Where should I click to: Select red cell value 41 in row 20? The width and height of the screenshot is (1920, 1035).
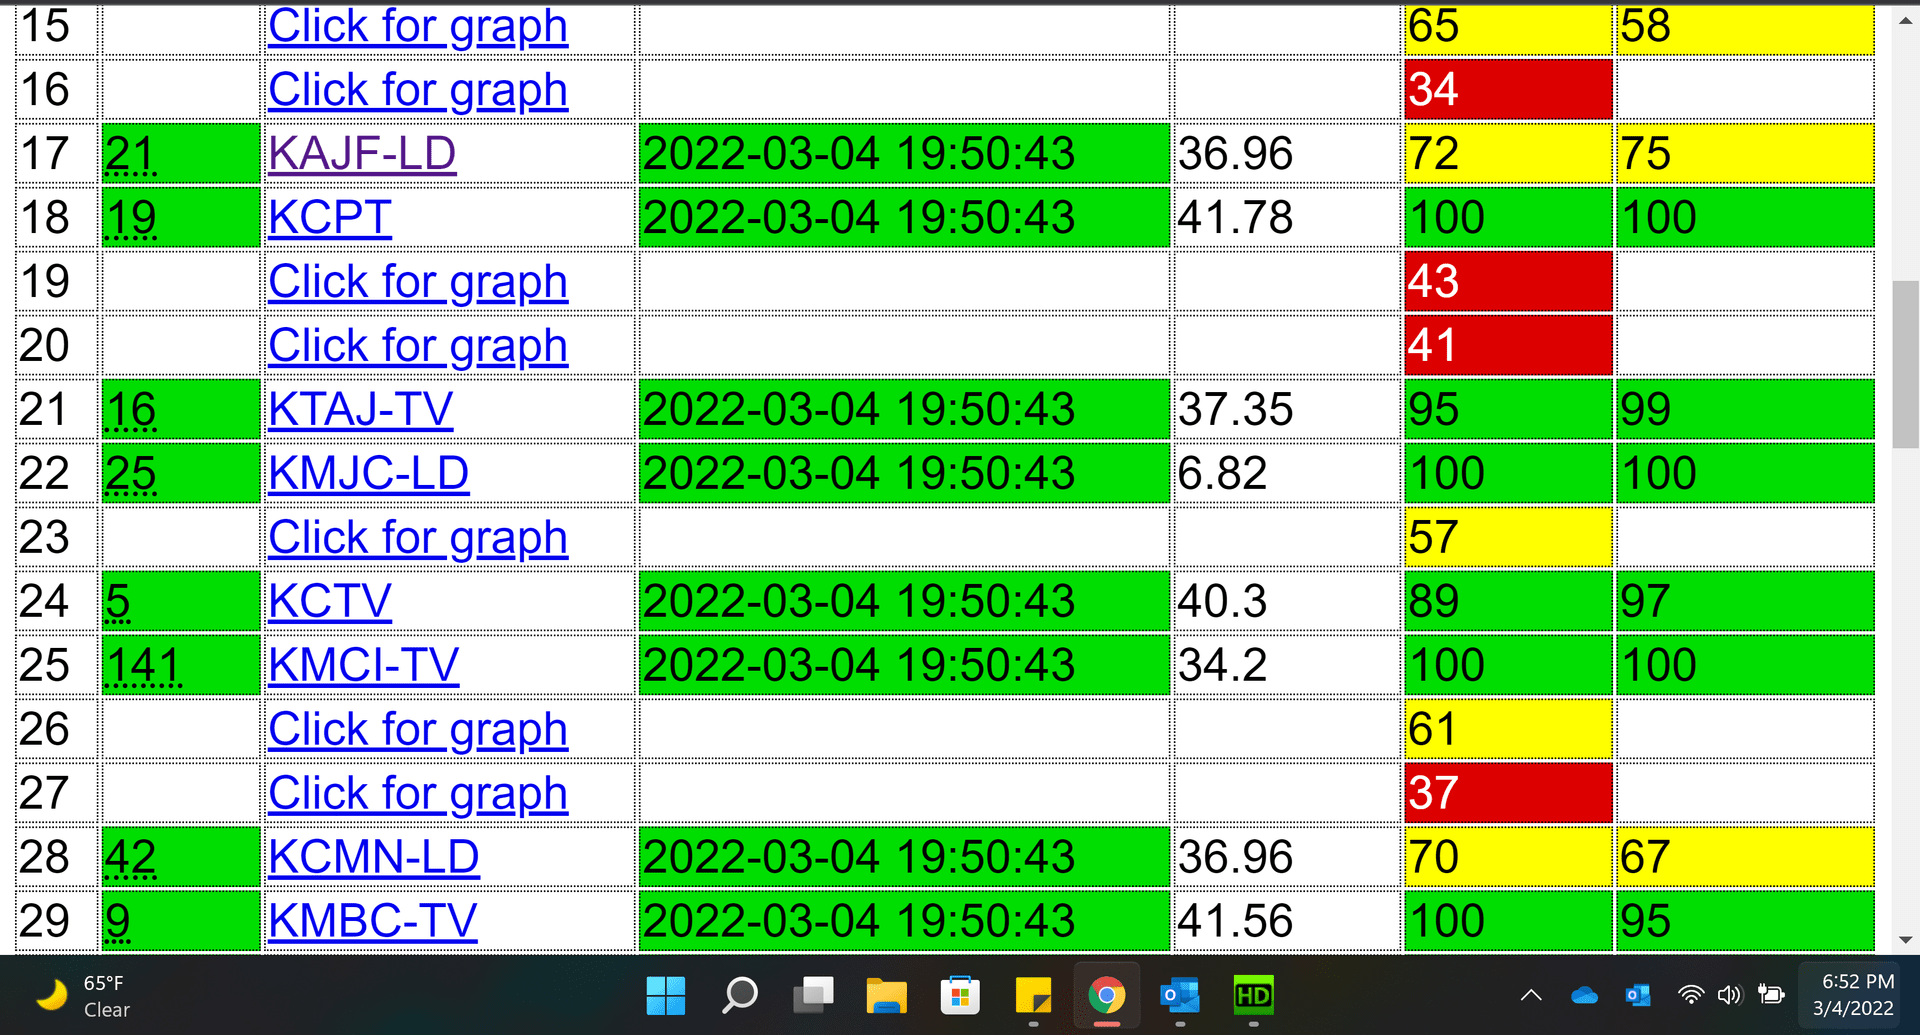(x=1508, y=346)
